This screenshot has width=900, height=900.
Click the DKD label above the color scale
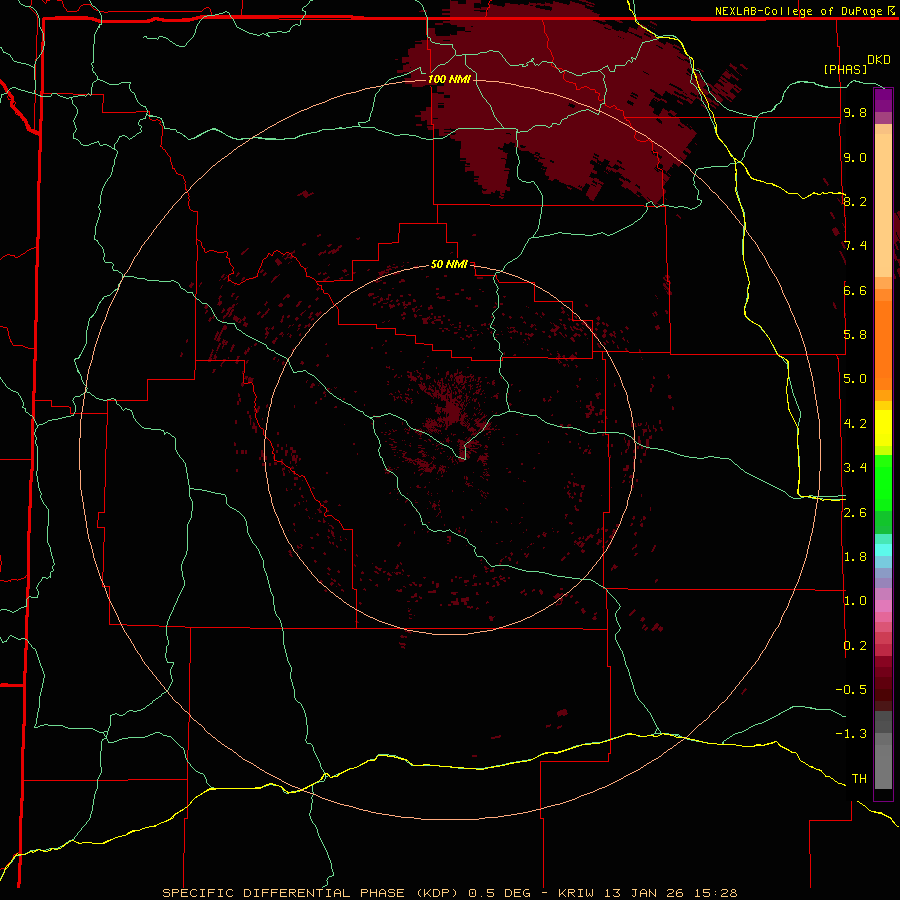(x=878, y=59)
